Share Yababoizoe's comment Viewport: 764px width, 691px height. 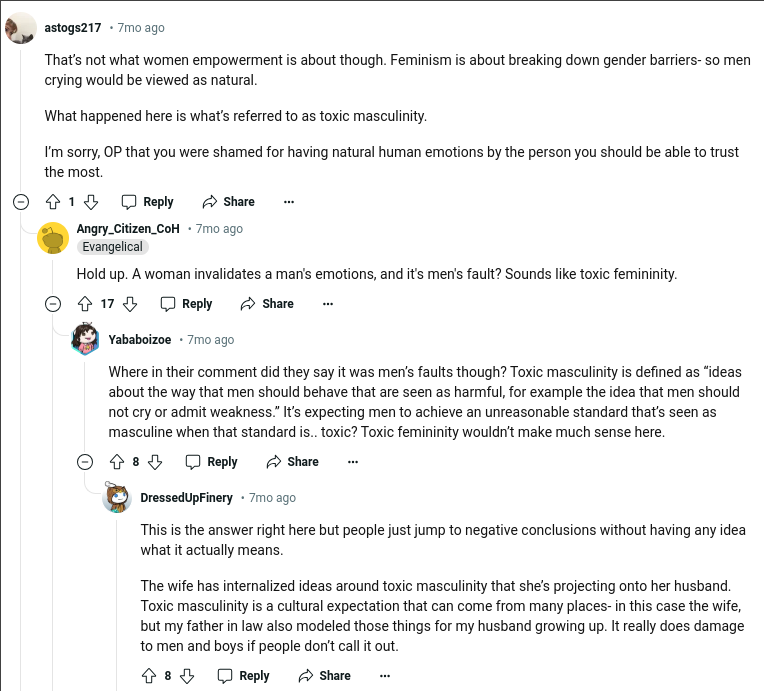[x=292, y=461]
